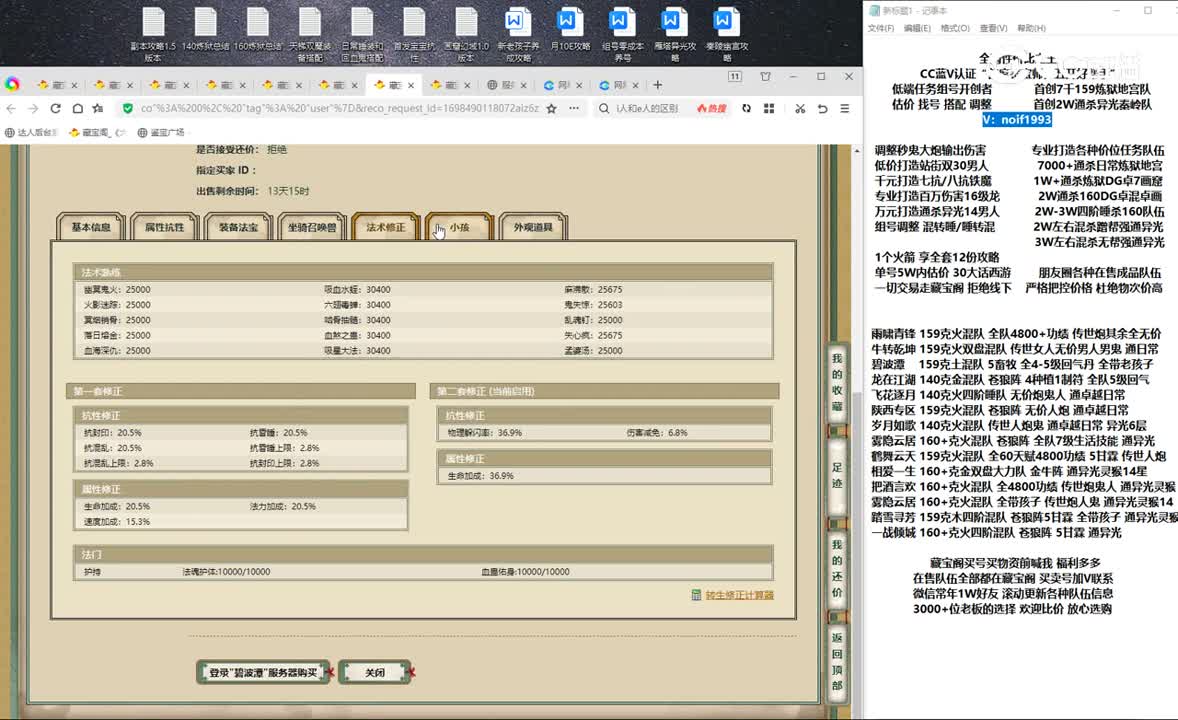Open the 副本攻略1.5版本 desktop file
The image size is (1178, 720).
click(x=153, y=34)
